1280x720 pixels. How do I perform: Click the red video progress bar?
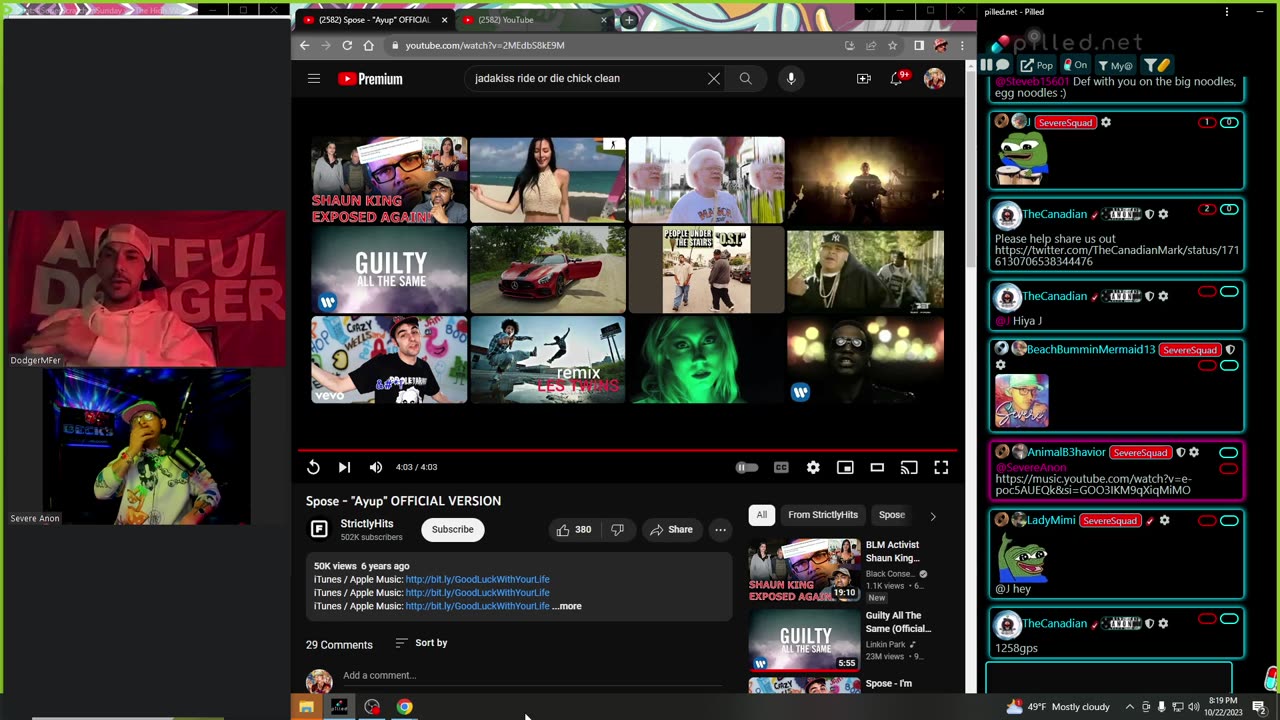point(627,450)
